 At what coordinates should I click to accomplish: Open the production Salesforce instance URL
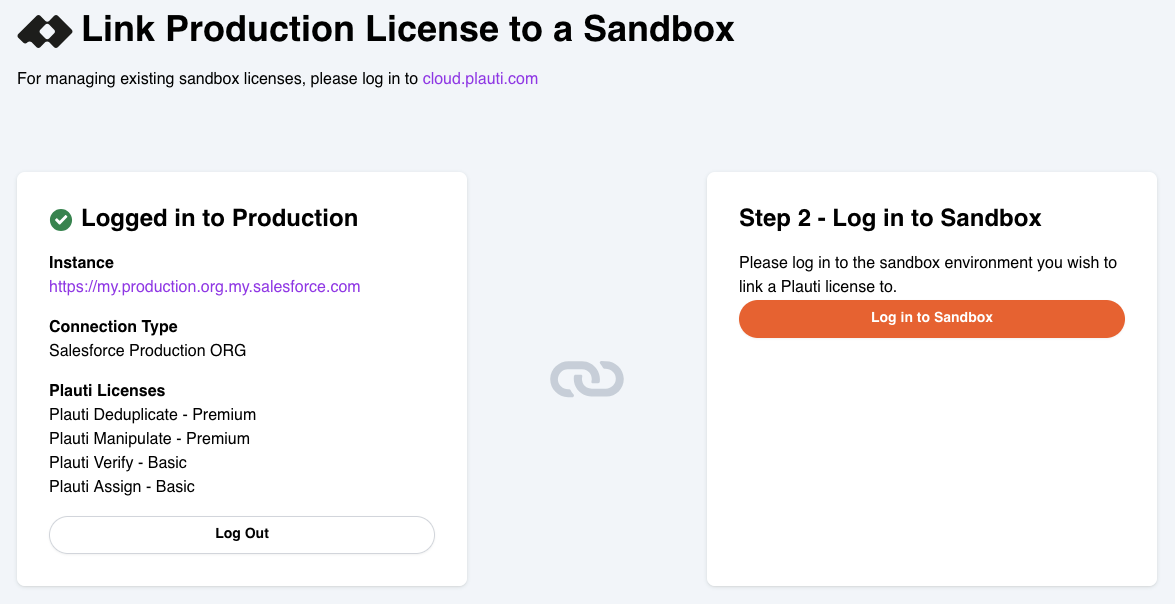click(205, 286)
